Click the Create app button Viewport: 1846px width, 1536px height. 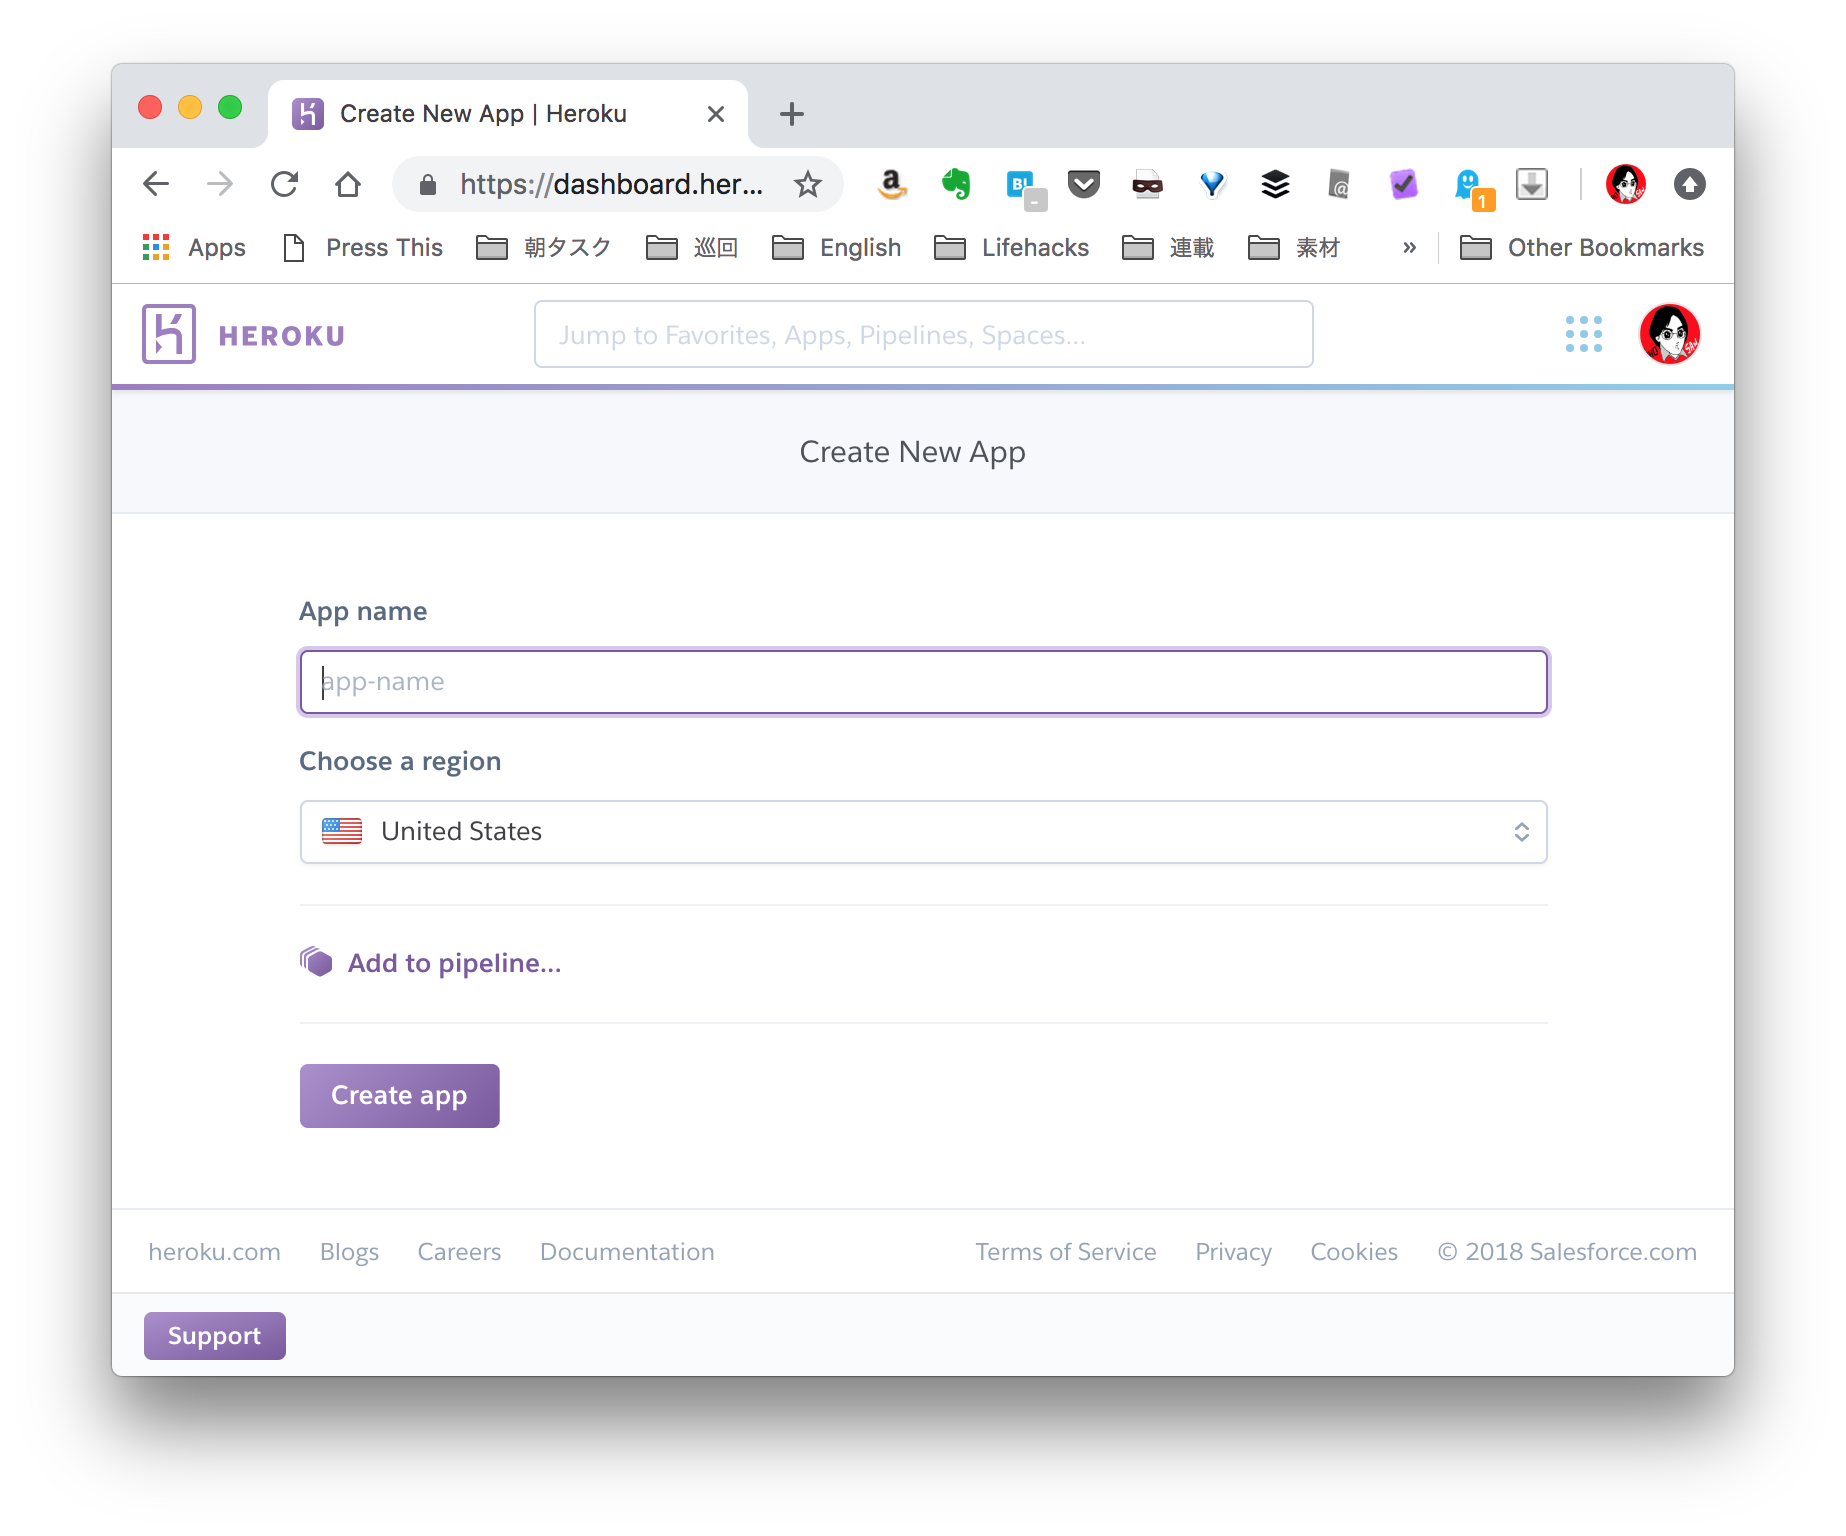[x=400, y=1096]
